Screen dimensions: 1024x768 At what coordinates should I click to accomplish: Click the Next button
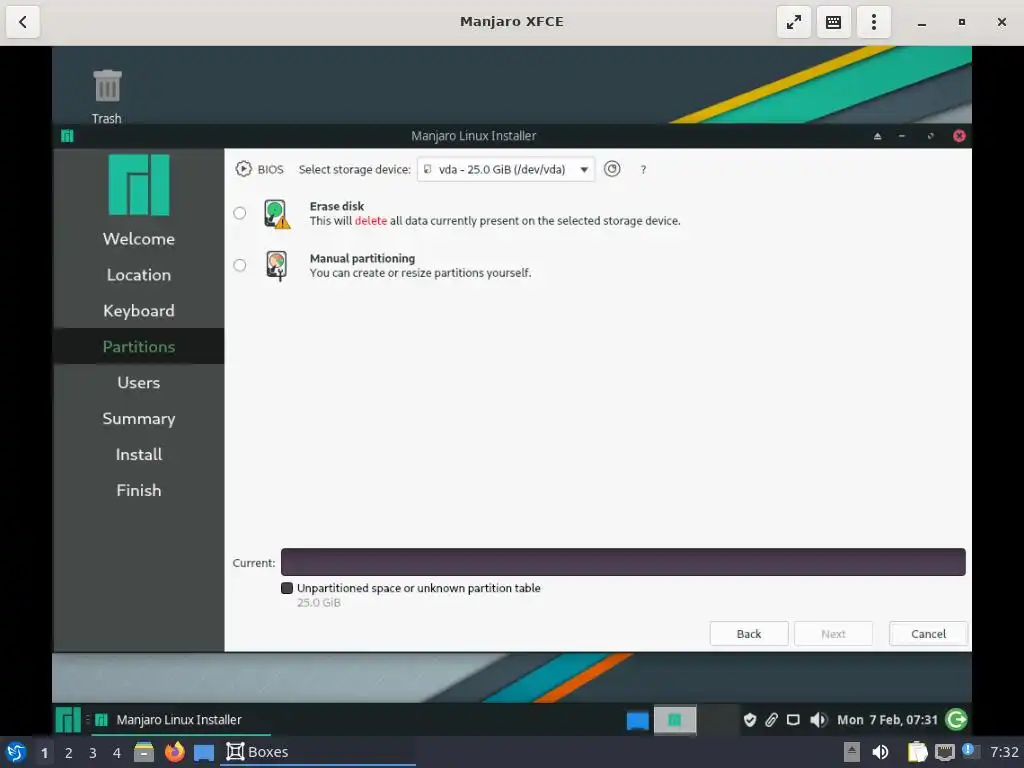[x=833, y=633]
